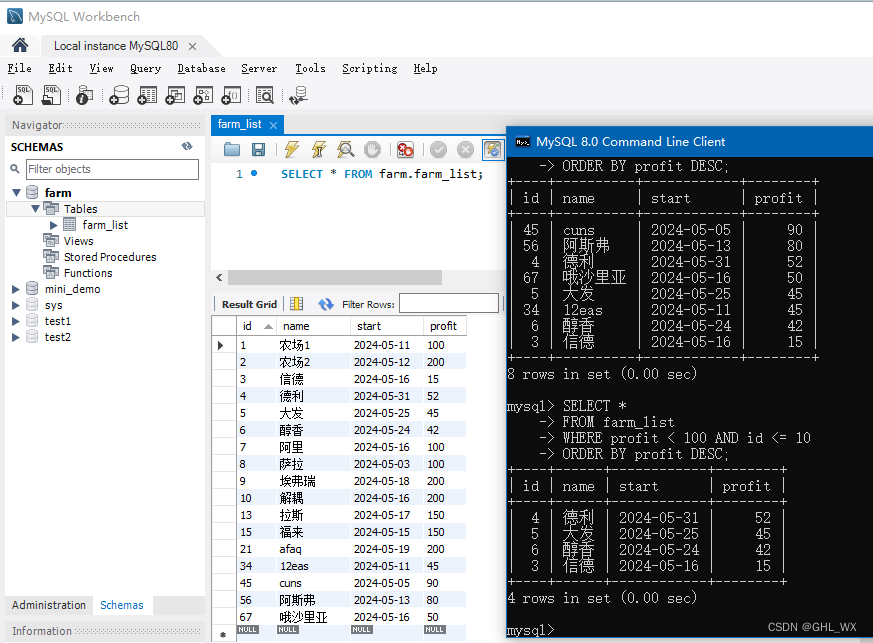Expand the sys schema

[16, 305]
